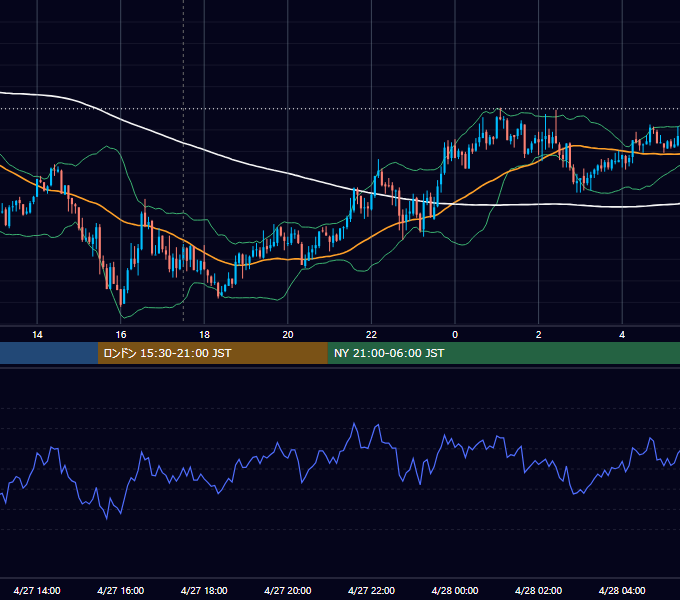Click the 4/27 22:00 label on oscillator axis
The height and width of the screenshot is (600, 680).
[x=372, y=590]
